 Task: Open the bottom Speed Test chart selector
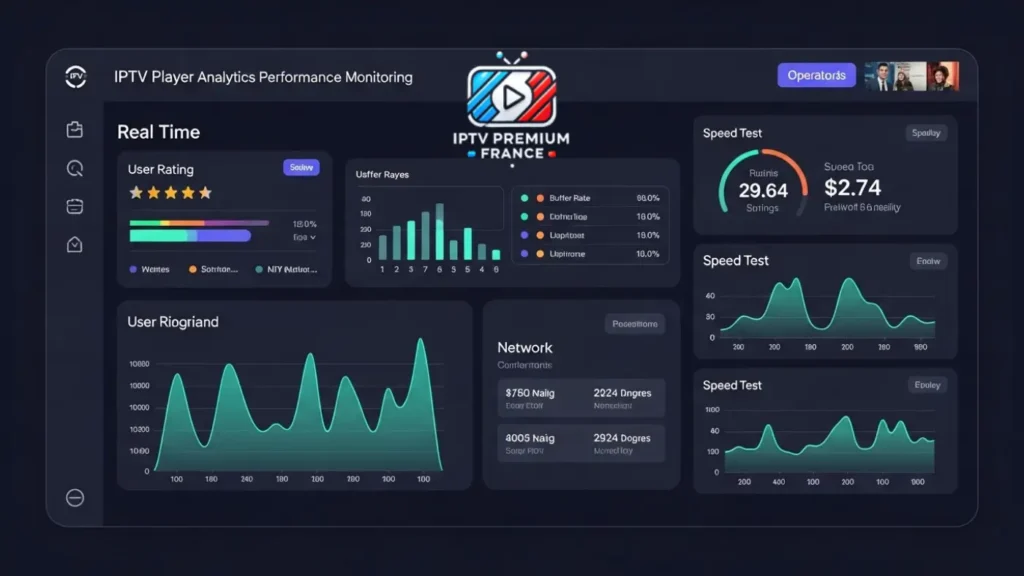(925, 385)
